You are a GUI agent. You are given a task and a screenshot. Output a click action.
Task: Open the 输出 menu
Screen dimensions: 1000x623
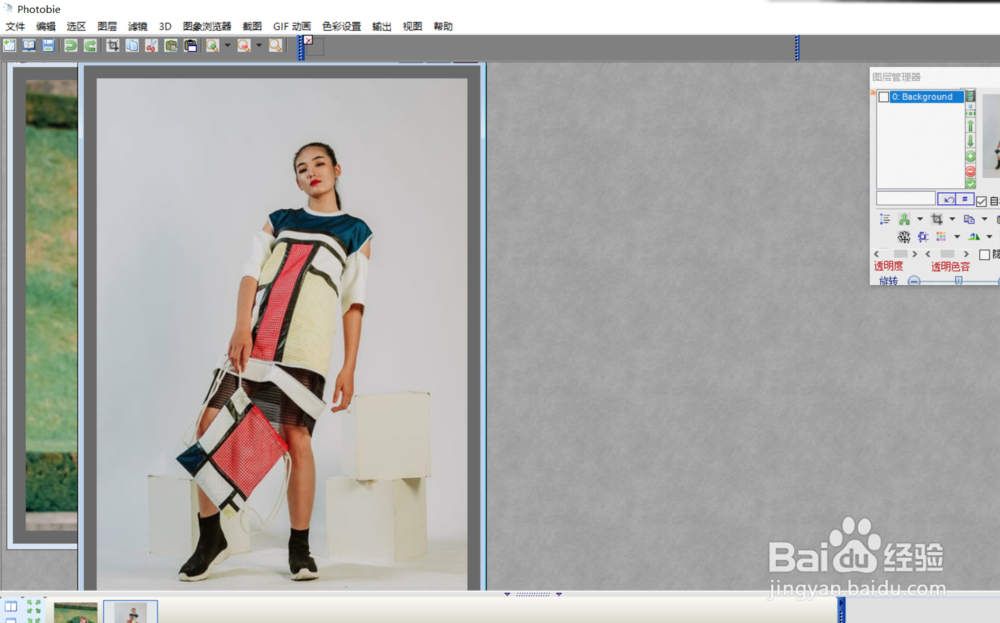pos(382,26)
